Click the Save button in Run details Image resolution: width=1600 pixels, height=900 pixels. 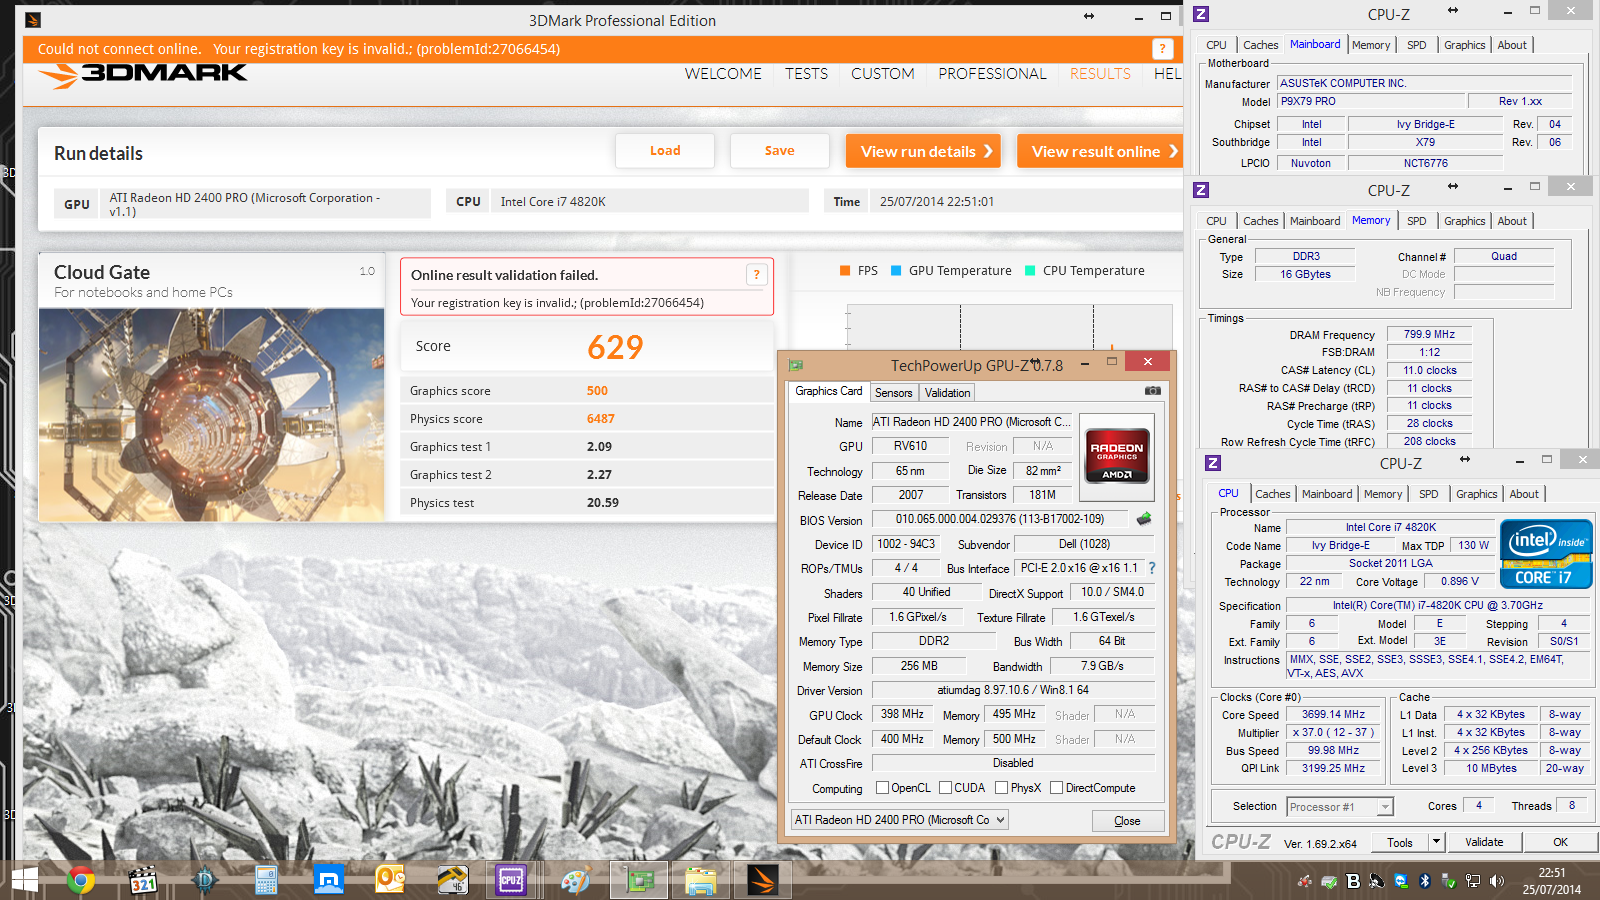point(780,151)
